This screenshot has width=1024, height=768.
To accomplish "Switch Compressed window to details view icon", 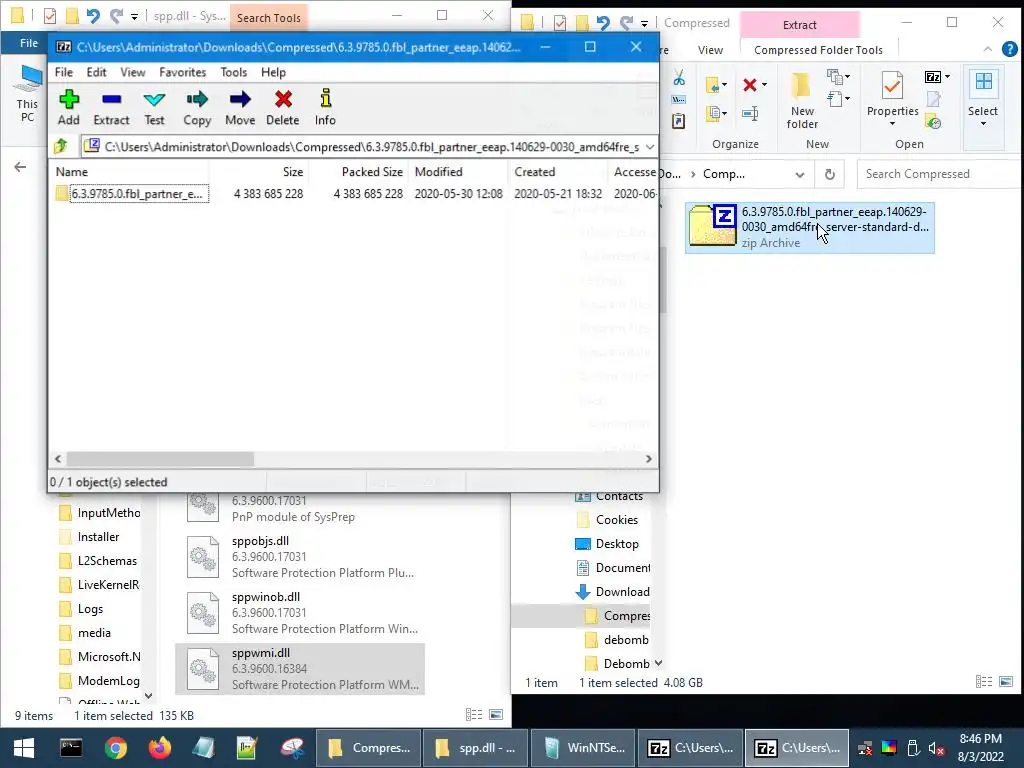I will click(x=984, y=682).
